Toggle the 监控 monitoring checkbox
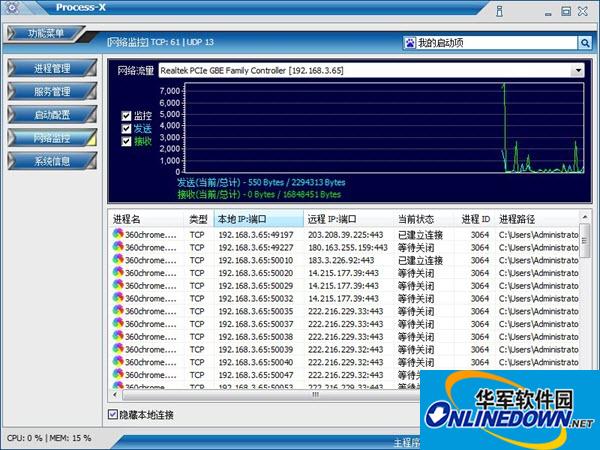600x450 pixels. 126,116
